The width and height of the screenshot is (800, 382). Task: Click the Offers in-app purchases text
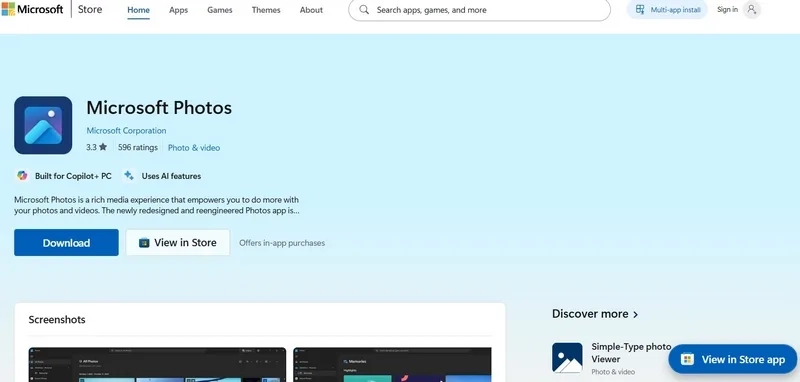click(282, 243)
